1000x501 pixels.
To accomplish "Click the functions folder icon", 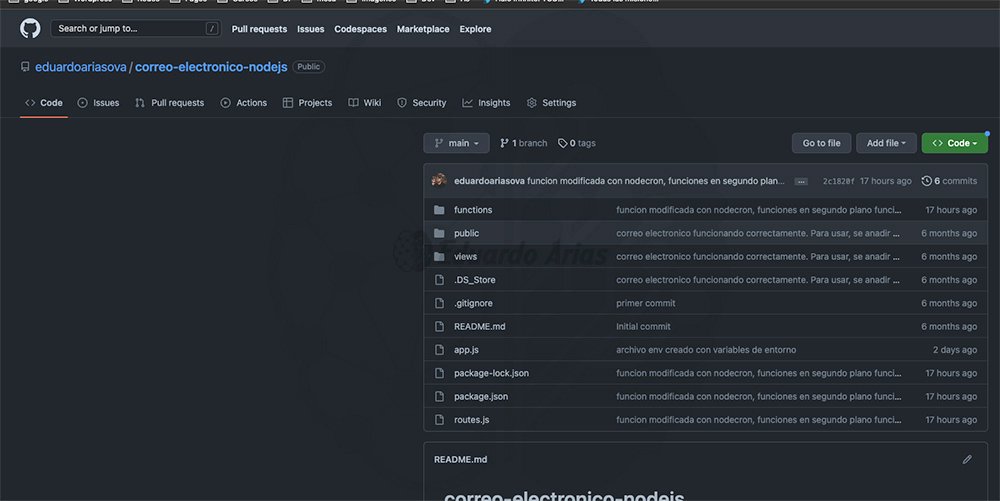I will (x=439, y=210).
